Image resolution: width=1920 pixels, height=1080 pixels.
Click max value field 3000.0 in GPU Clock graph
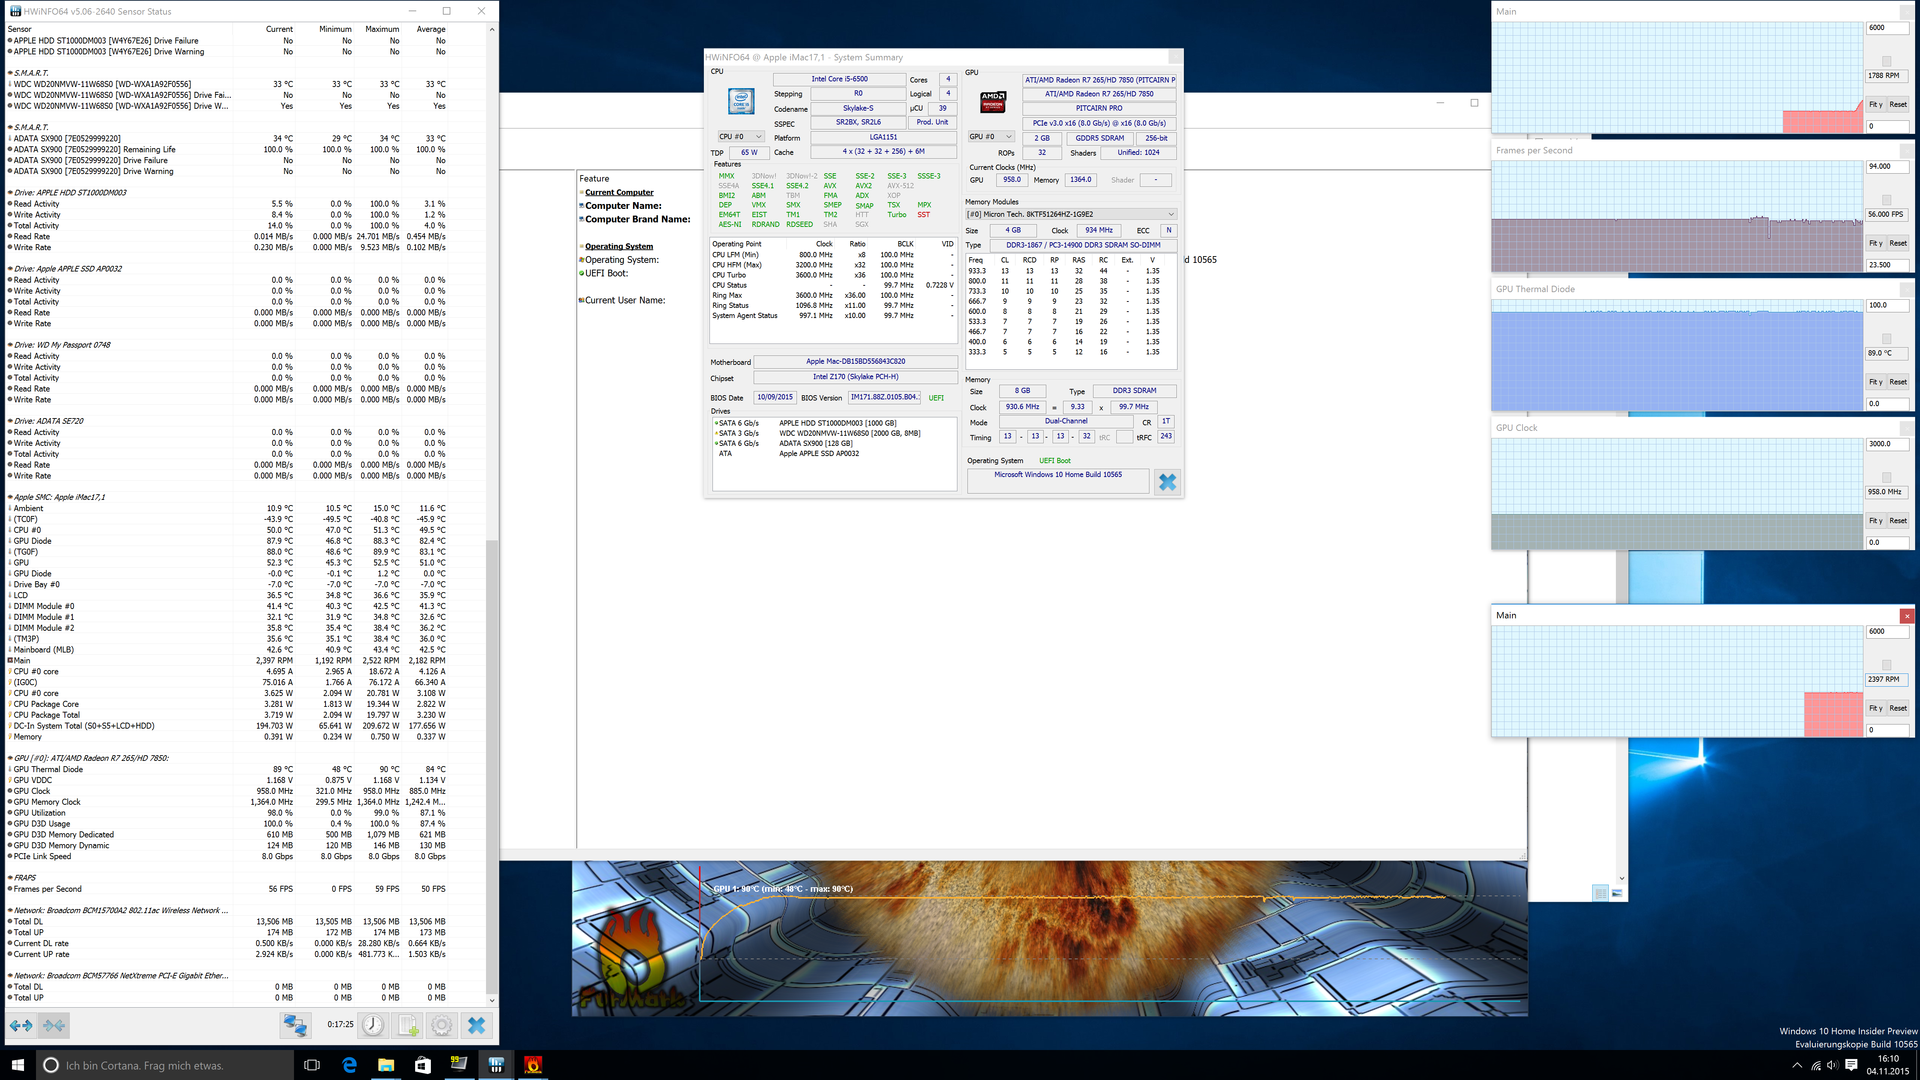1887,444
